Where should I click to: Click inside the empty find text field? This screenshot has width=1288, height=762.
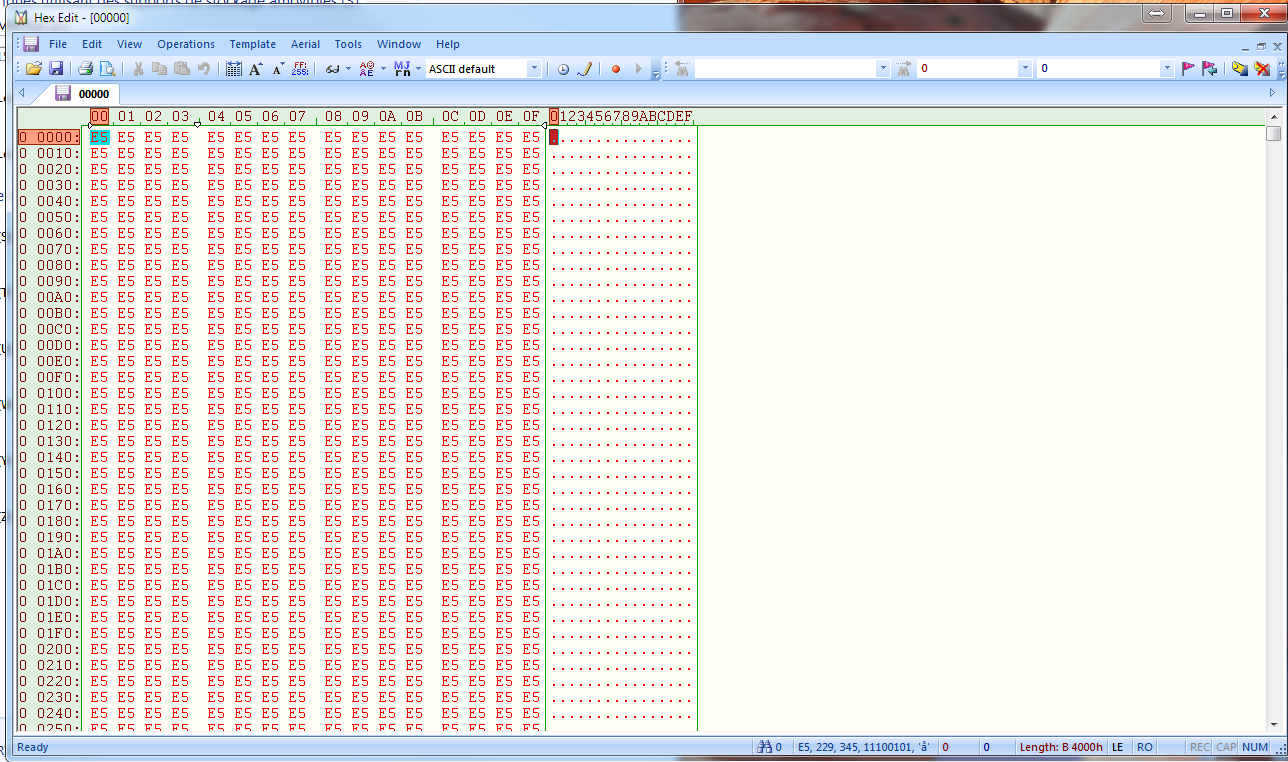pyautogui.click(x=785, y=69)
